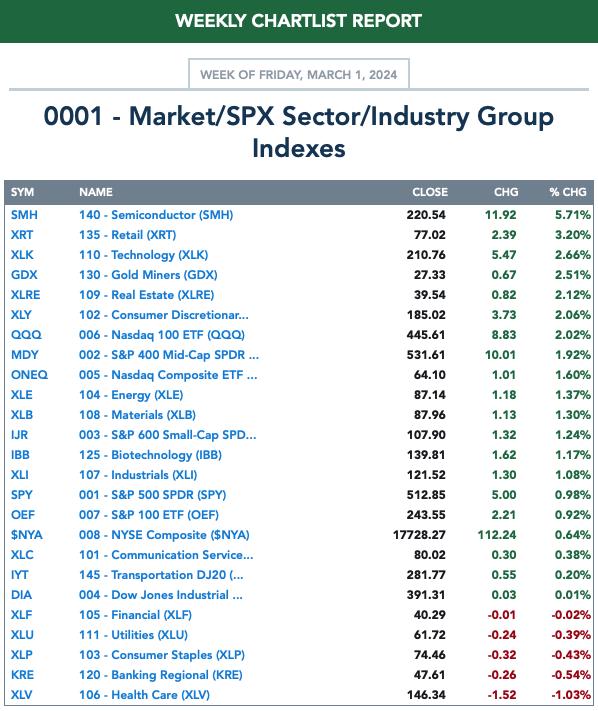
Task: Open 002 - S&P 400 Mid-Cap SPDR link
Action: [x=169, y=355]
